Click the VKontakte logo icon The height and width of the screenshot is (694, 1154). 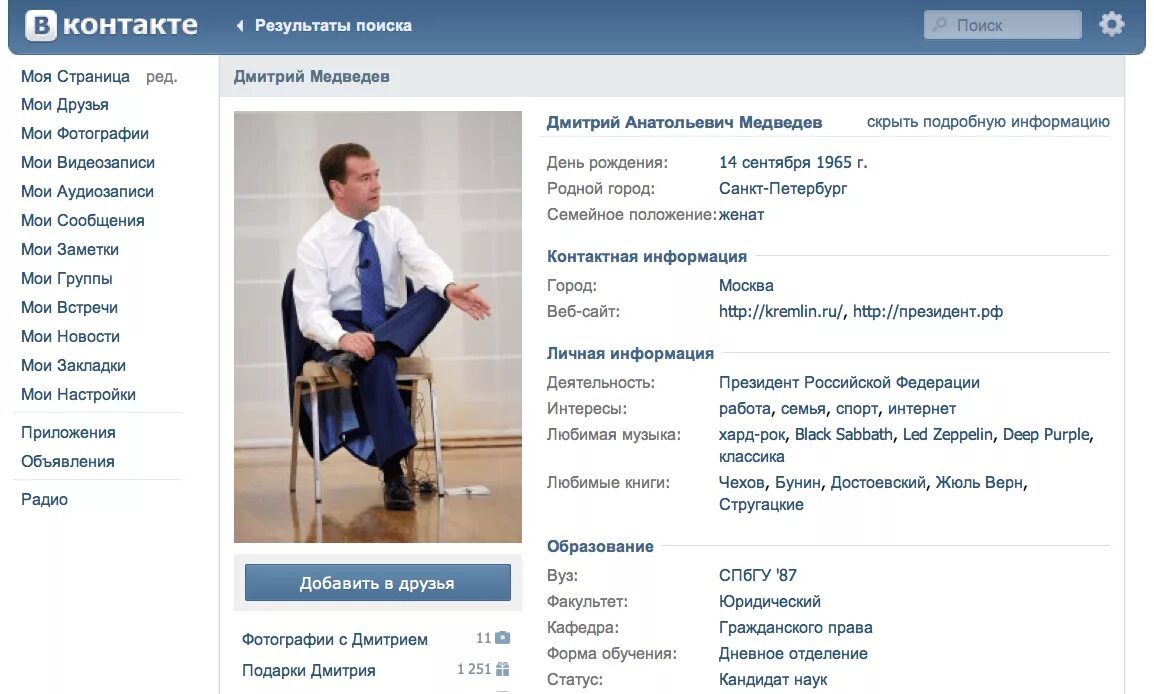coord(41,25)
